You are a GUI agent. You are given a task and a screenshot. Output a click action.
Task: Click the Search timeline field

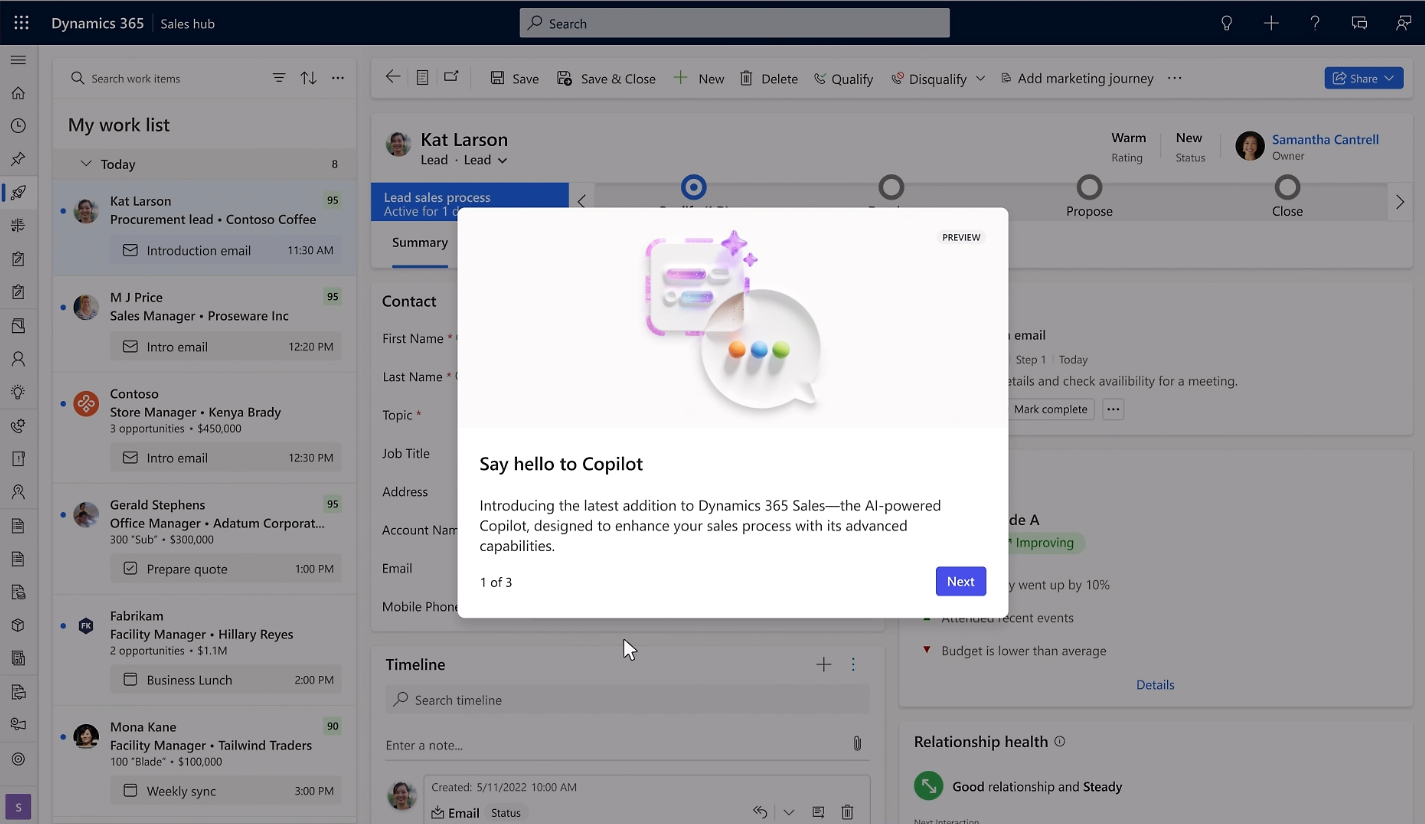pos(627,699)
